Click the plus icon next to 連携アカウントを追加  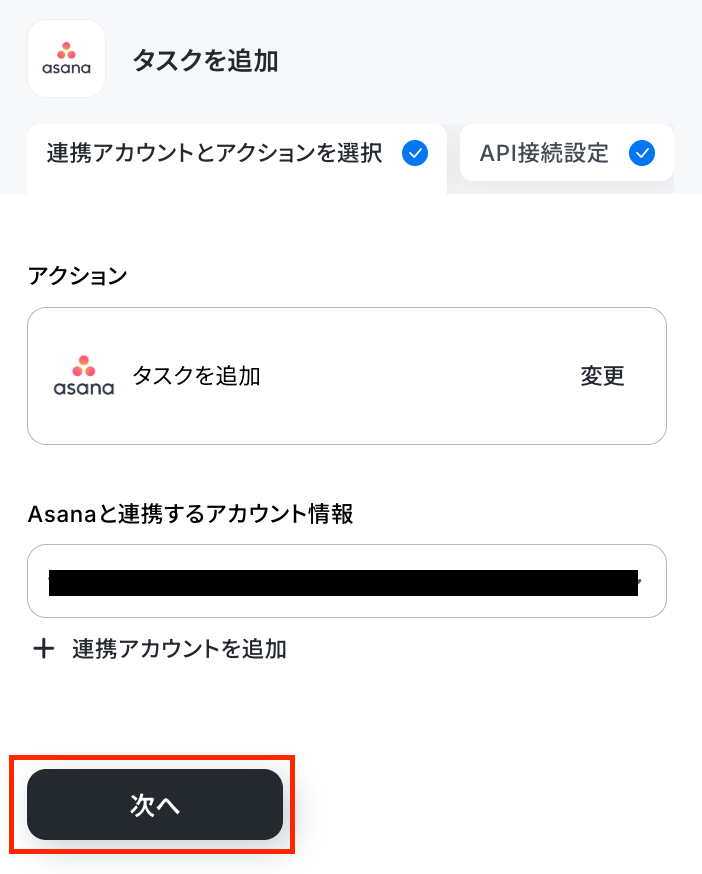pos(43,649)
